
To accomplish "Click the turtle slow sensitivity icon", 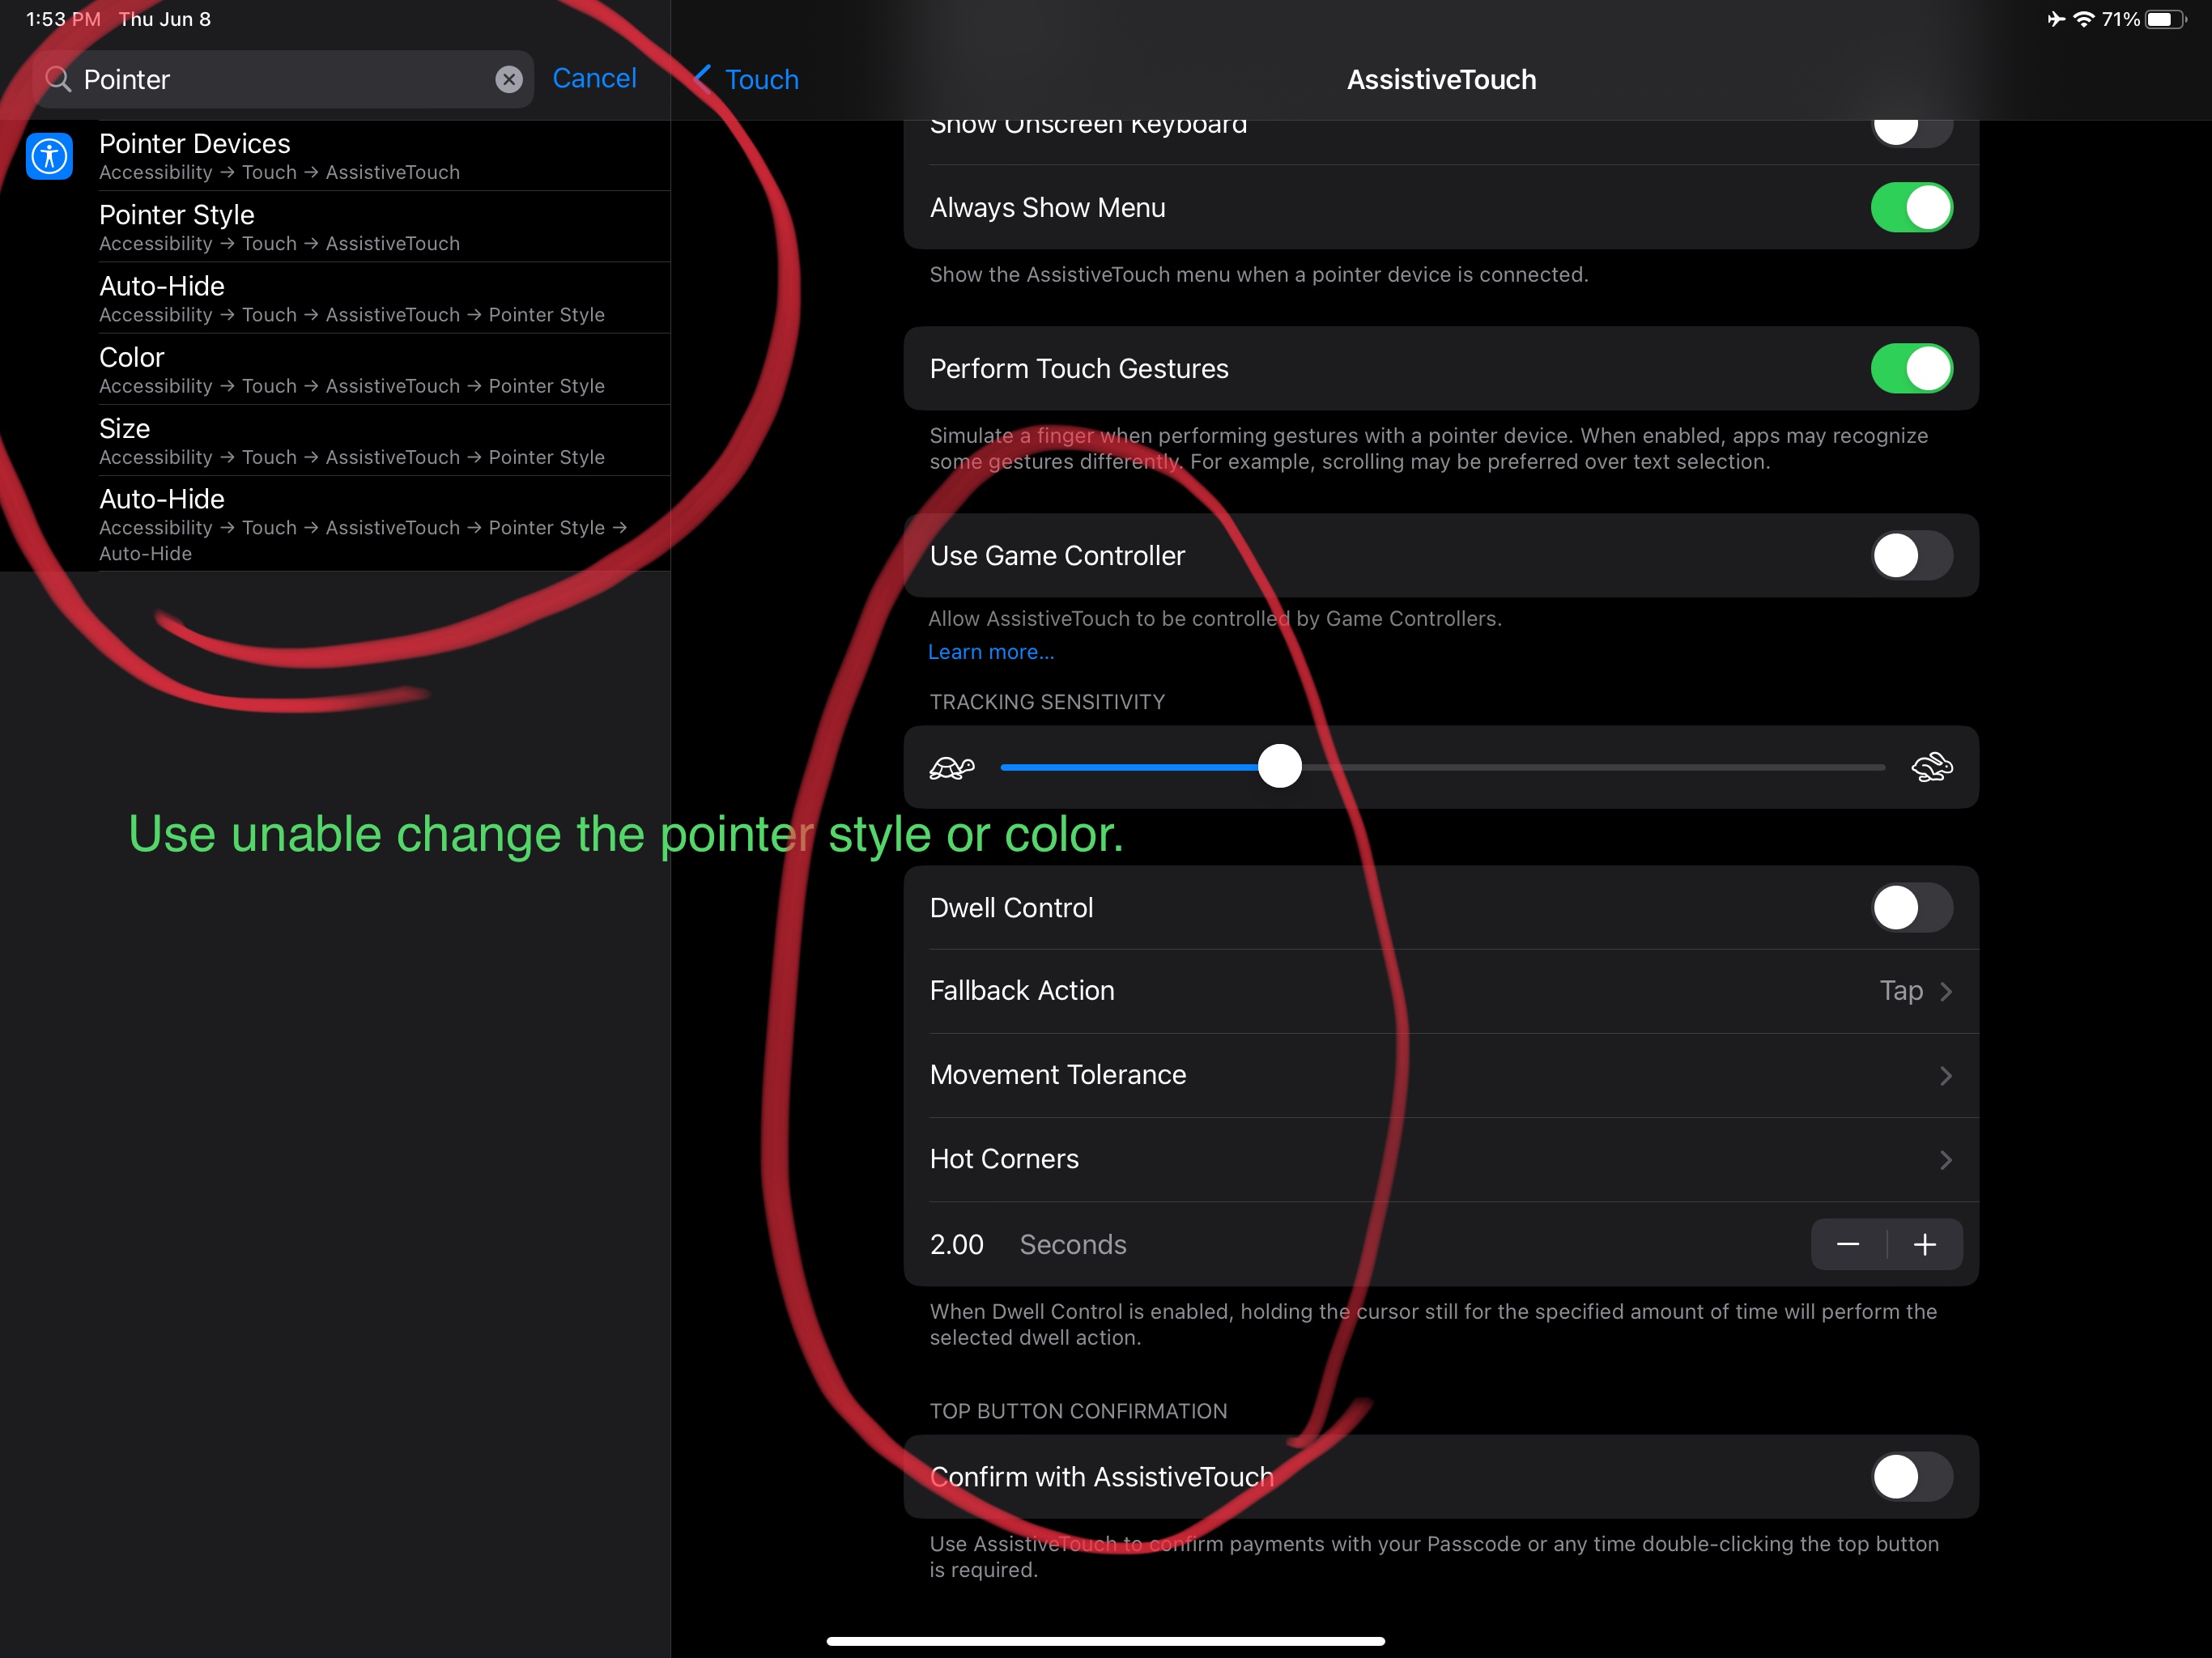I will click(x=951, y=767).
